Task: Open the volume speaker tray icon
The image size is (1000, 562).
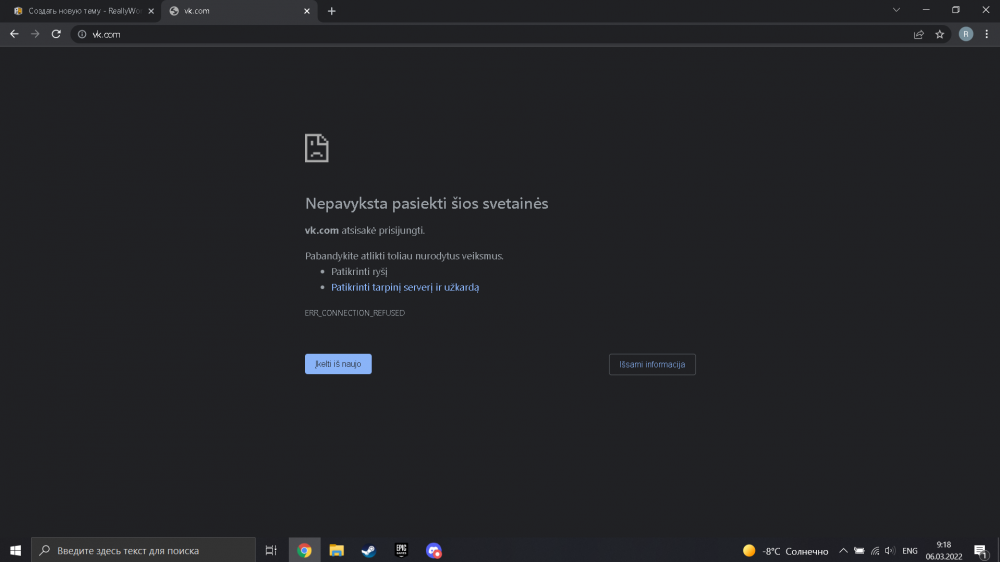Action: 890,551
